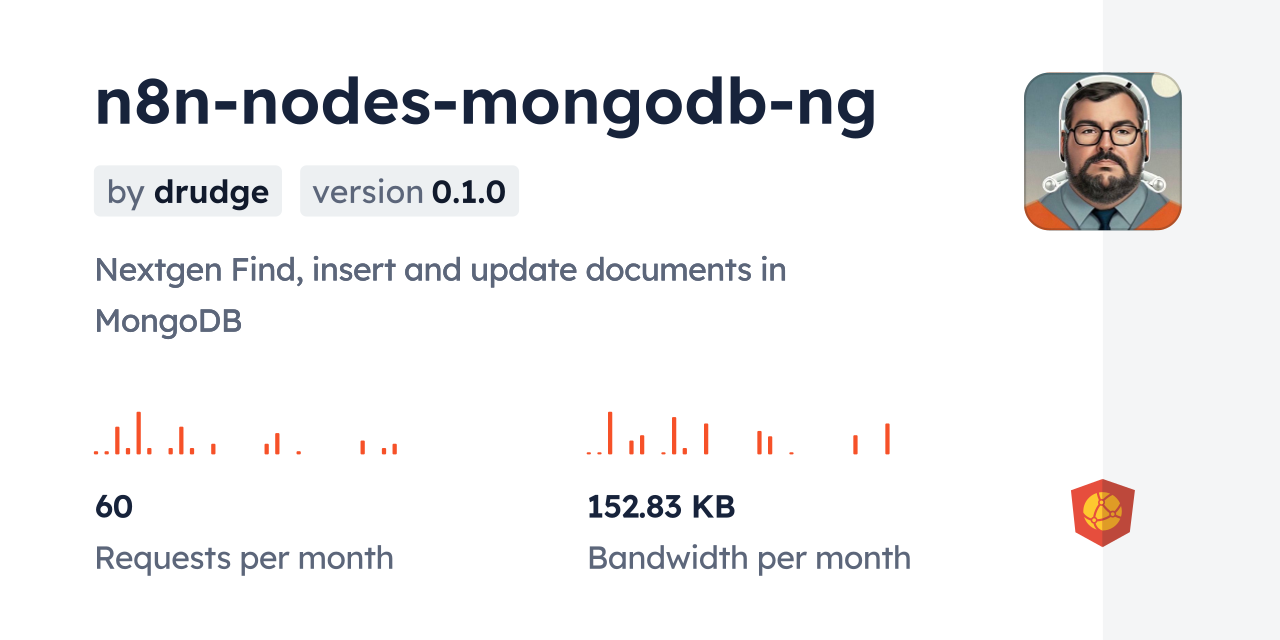
Task: Click the rightmost bar in the bandwidth chart
Action: coord(887,439)
